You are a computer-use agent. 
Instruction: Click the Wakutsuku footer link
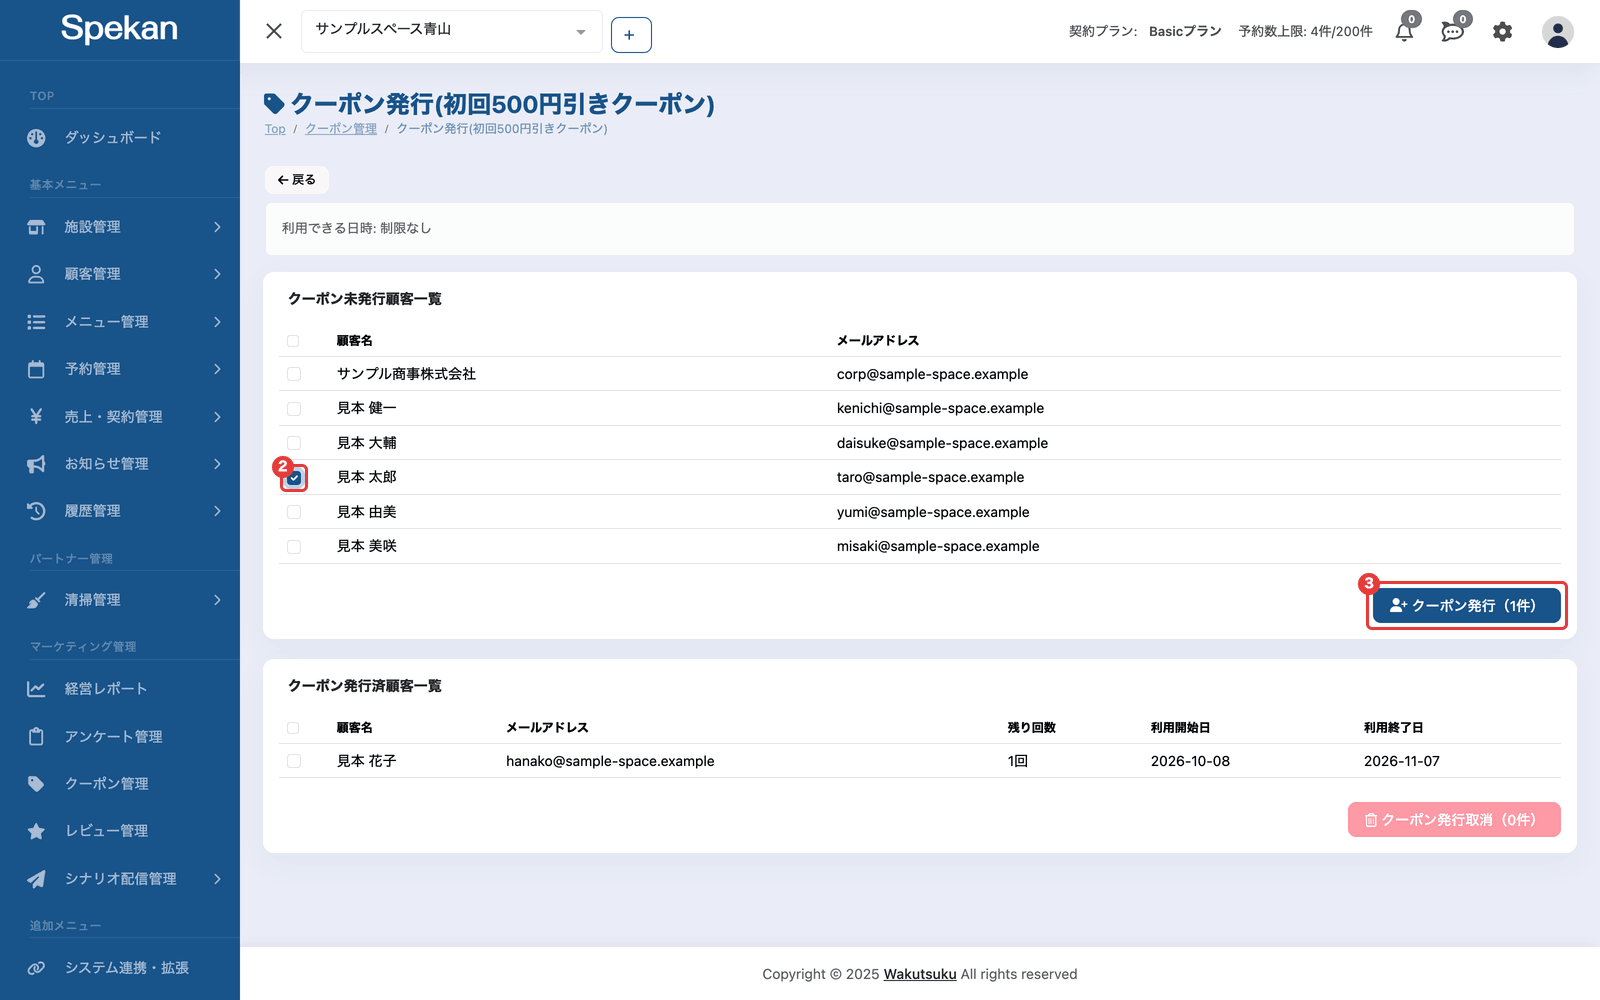(x=920, y=974)
